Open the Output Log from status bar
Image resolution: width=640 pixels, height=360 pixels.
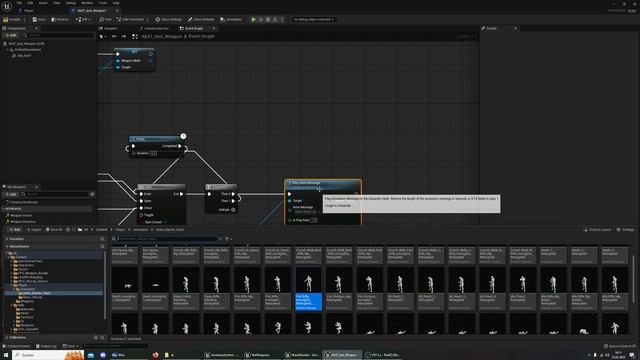(x=46, y=346)
